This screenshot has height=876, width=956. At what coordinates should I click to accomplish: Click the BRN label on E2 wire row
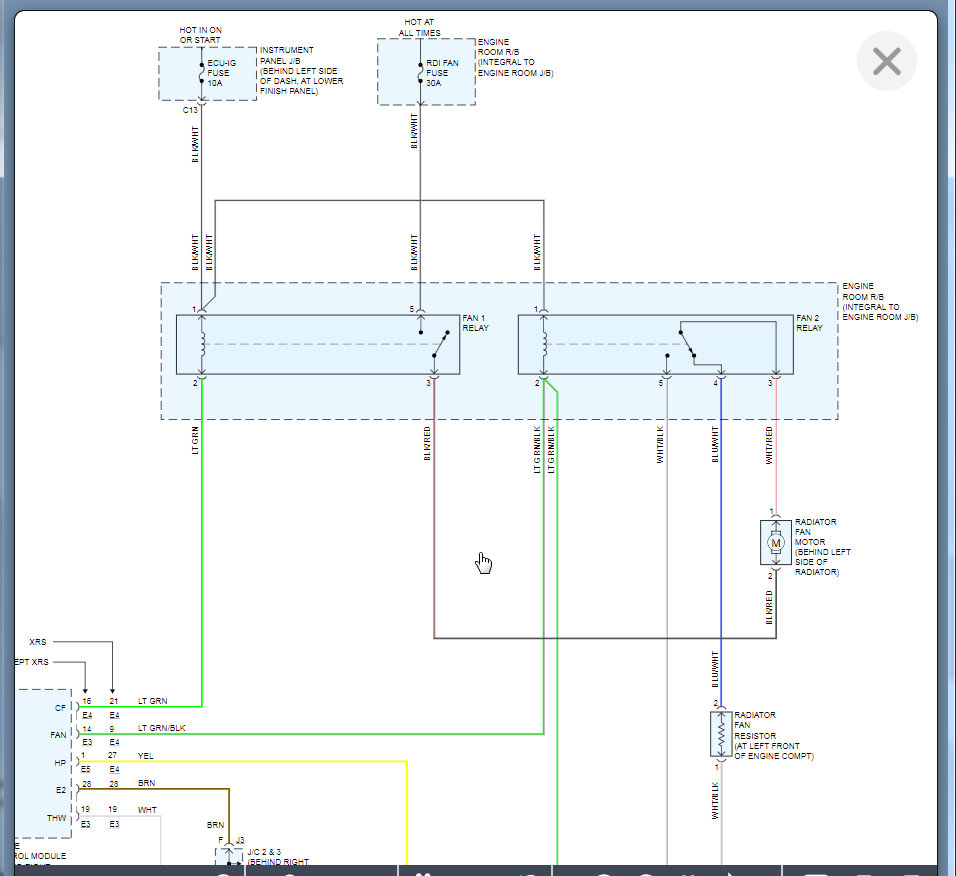146,783
